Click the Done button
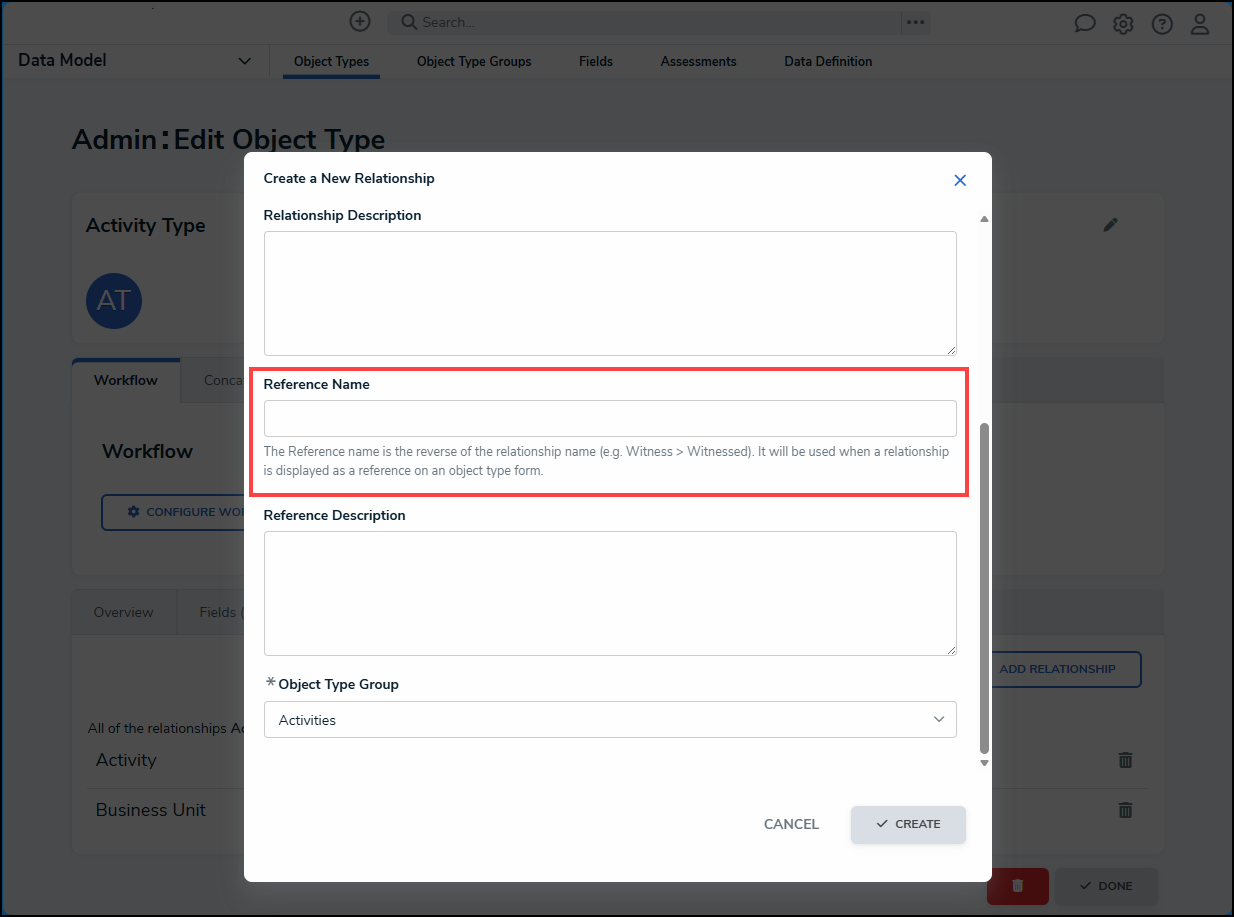The height and width of the screenshot is (917, 1234). pyautogui.click(x=1106, y=886)
